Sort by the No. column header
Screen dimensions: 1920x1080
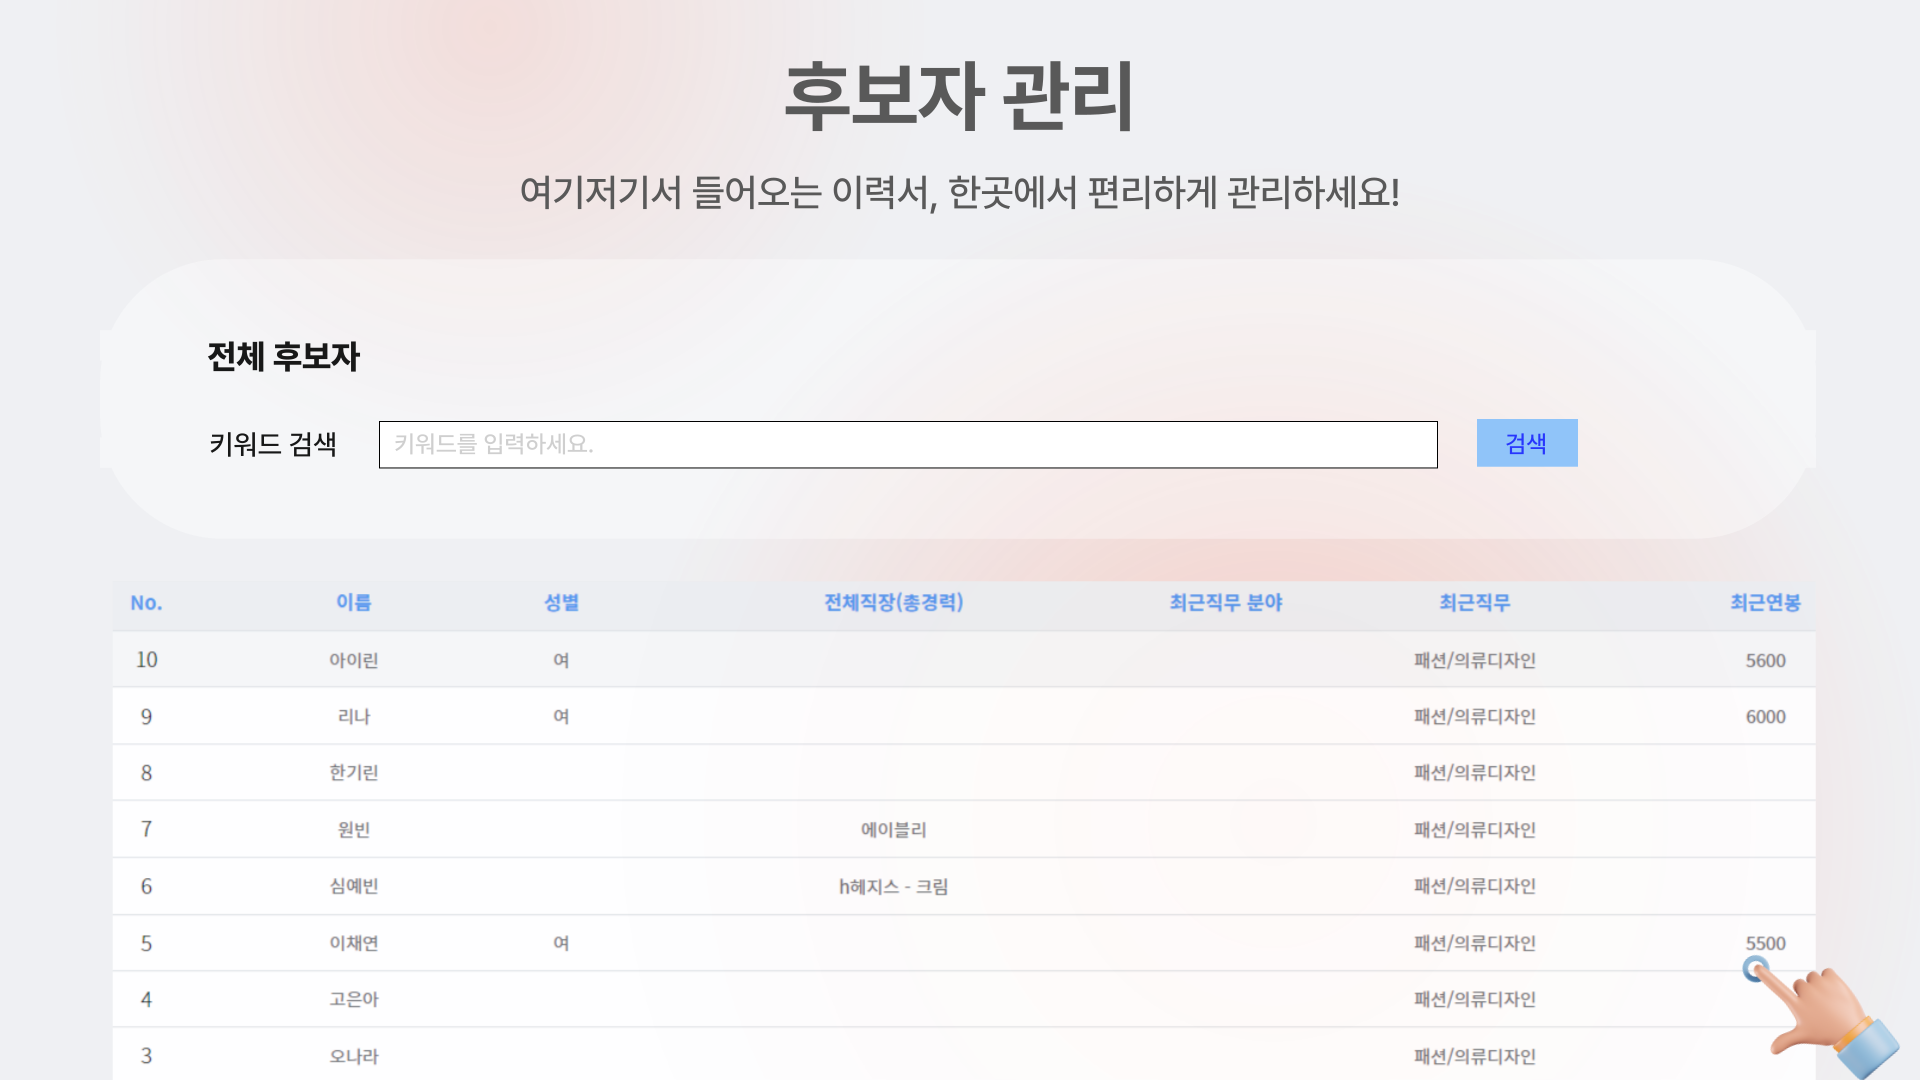tap(146, 603)
